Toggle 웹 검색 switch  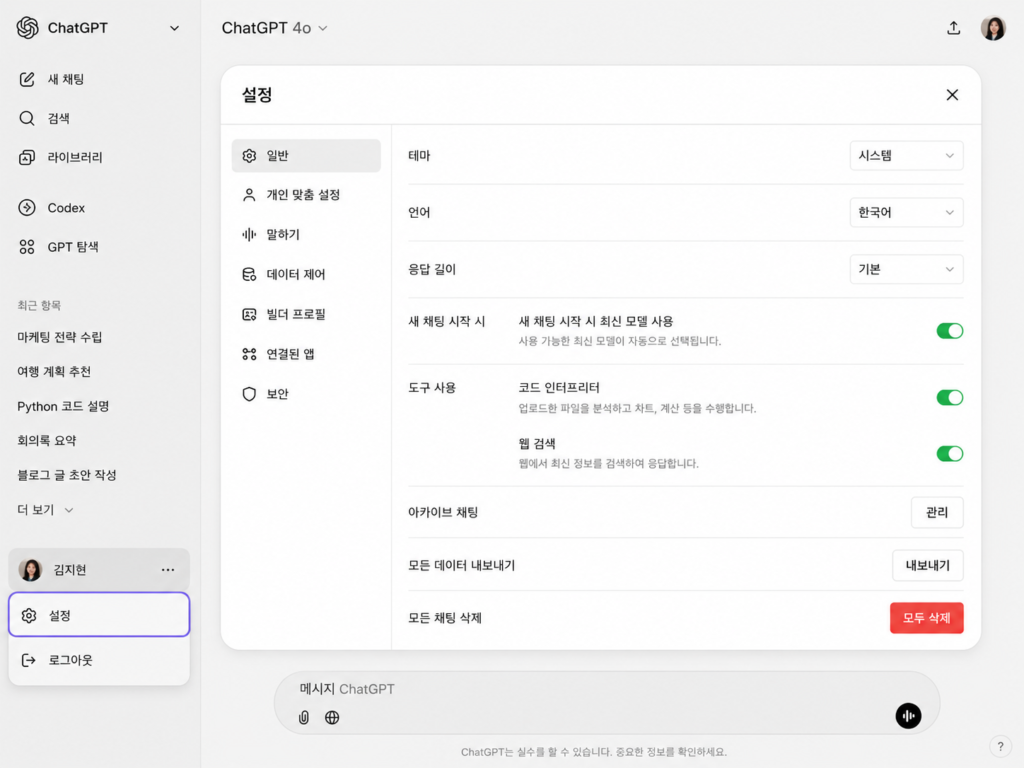[x=950, y=454]
